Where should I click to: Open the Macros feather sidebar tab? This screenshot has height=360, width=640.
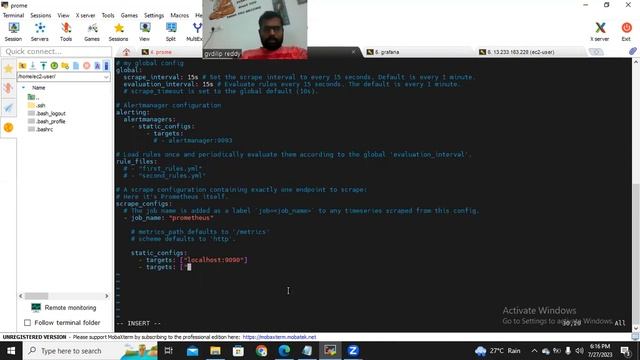(8, 108)
